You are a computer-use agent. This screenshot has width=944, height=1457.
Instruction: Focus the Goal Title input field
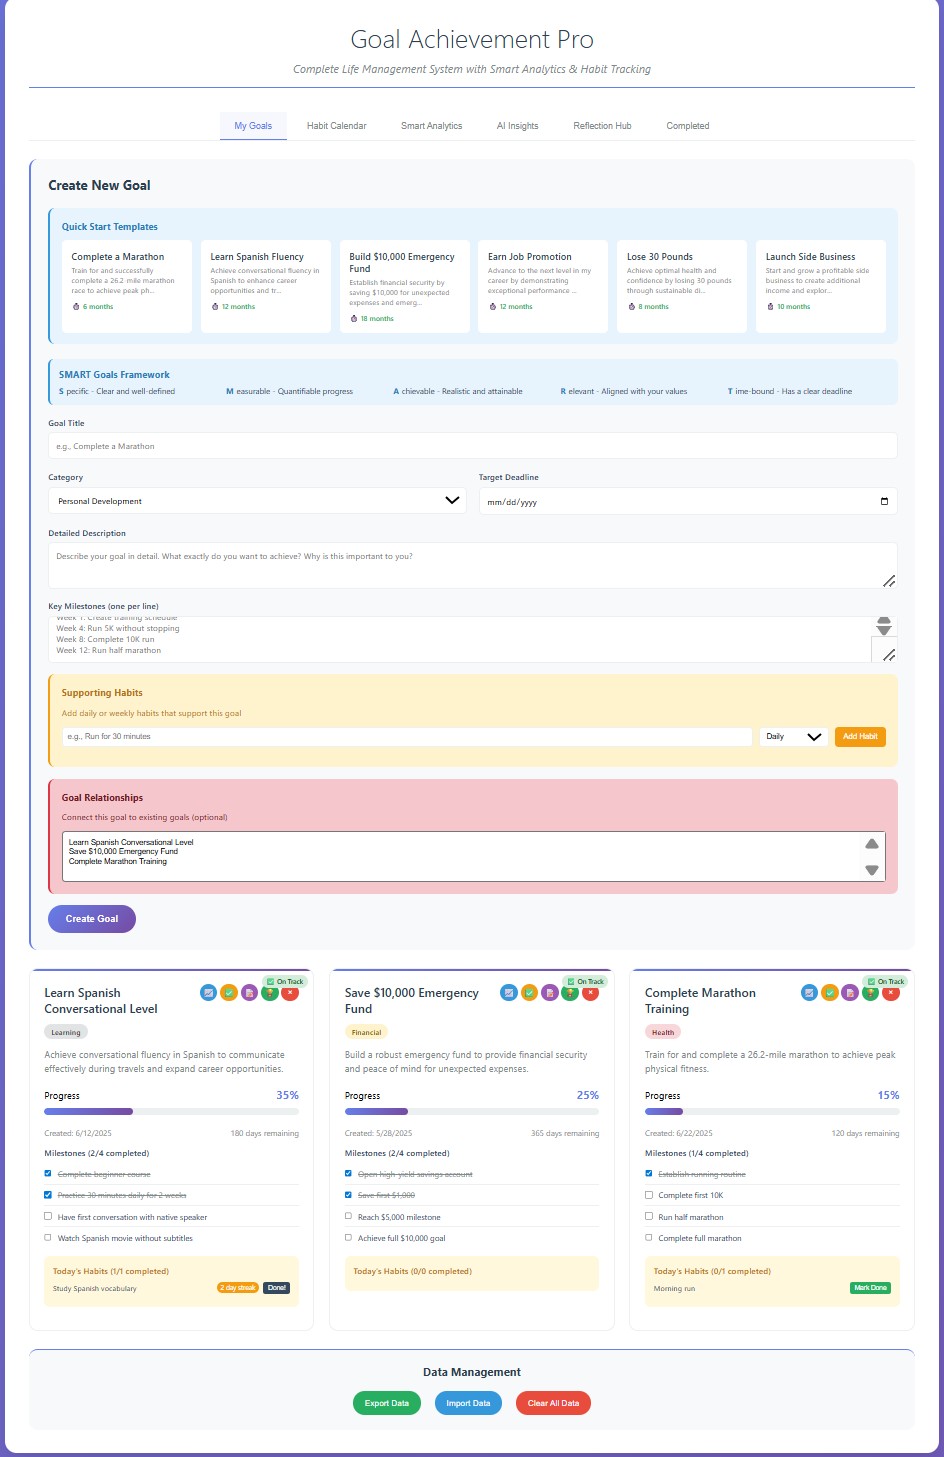pyautogui.click(x=472, y=446)
